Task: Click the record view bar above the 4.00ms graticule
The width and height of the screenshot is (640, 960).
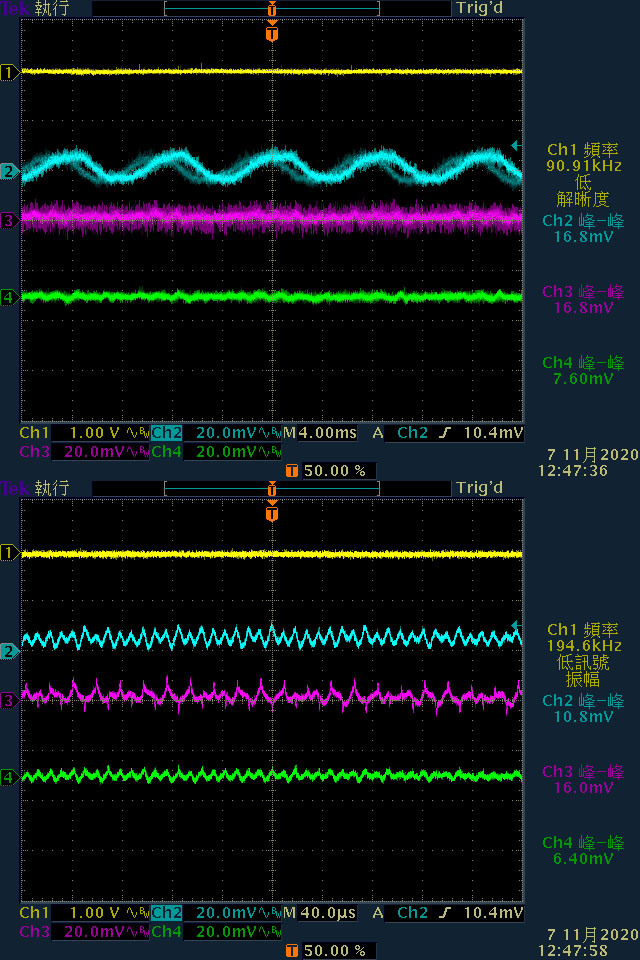Action: point(272,9)
